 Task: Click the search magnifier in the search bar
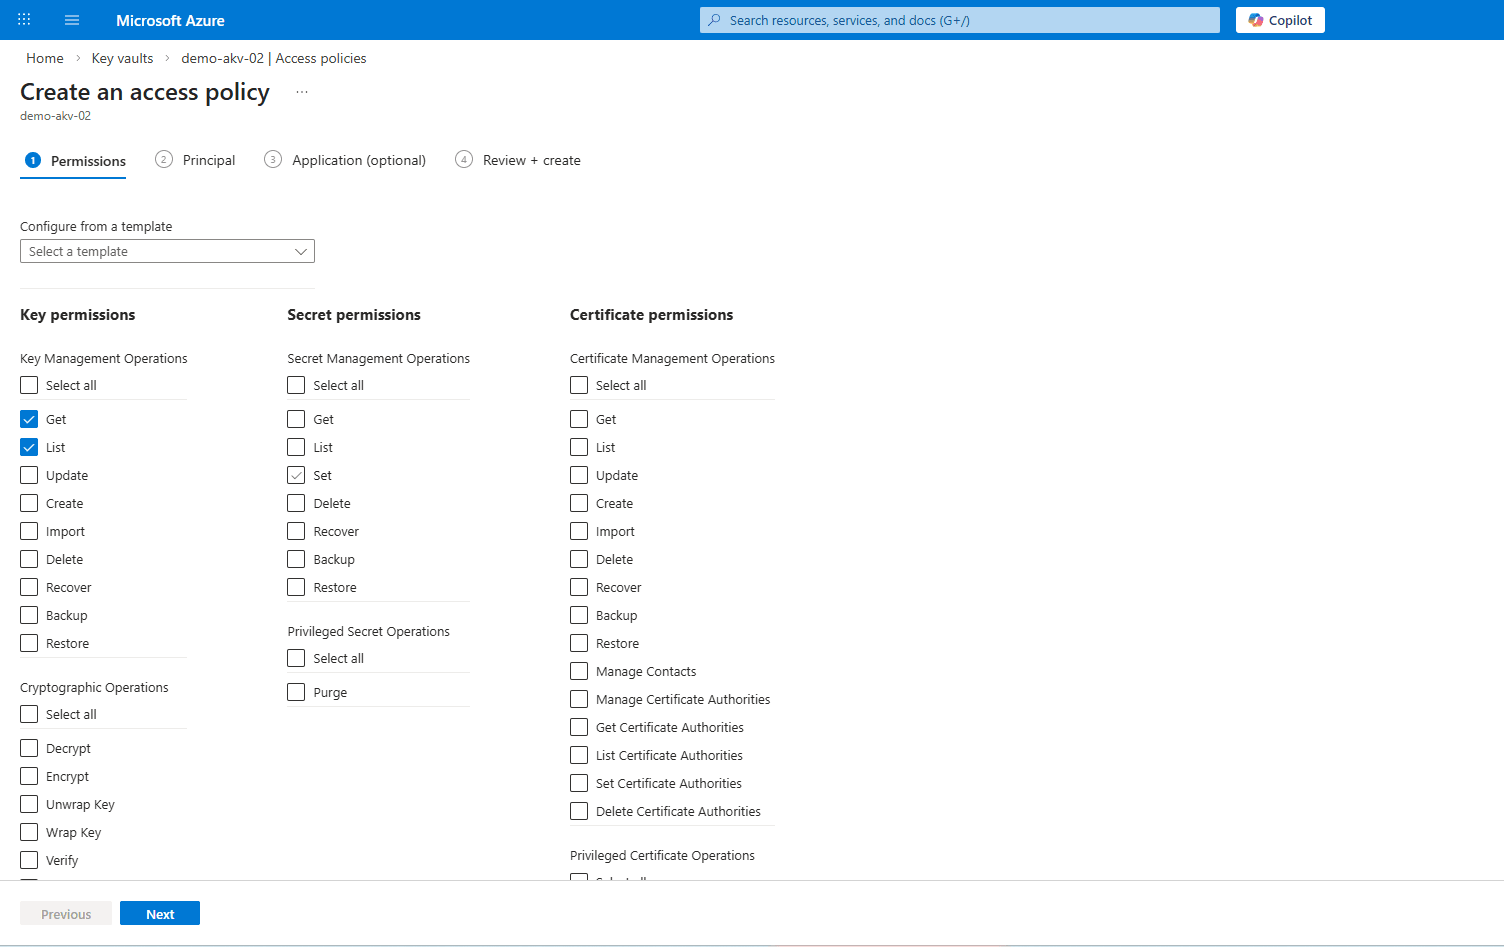(713, 20)
